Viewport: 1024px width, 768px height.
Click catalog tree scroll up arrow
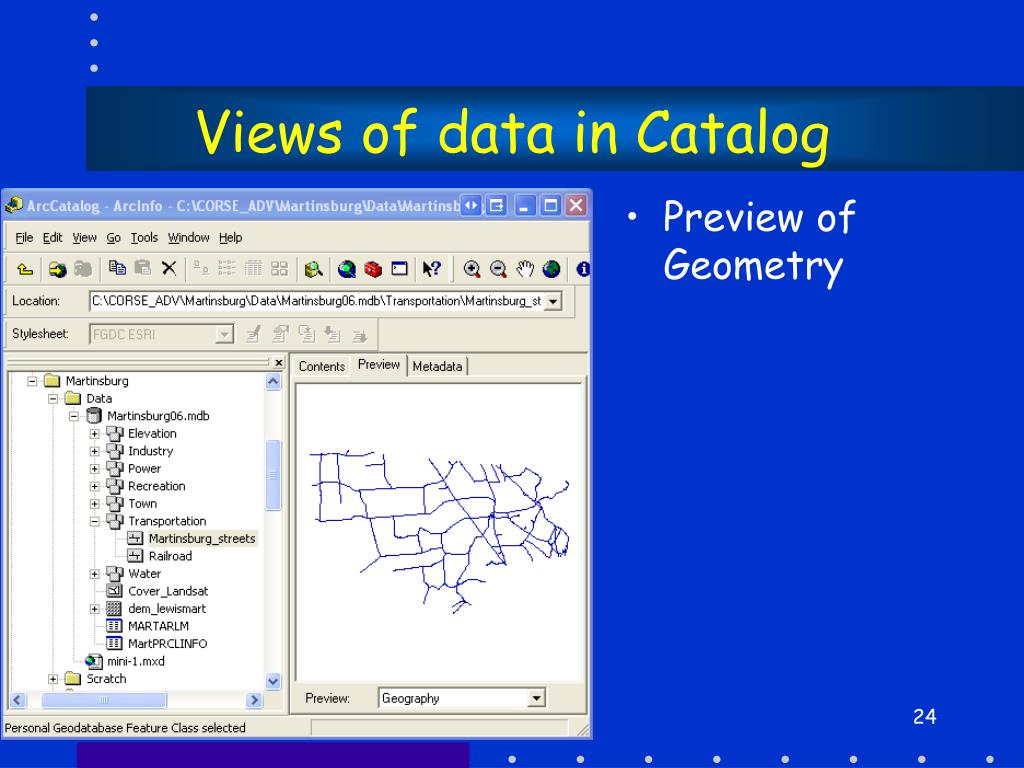pos(273,381)
